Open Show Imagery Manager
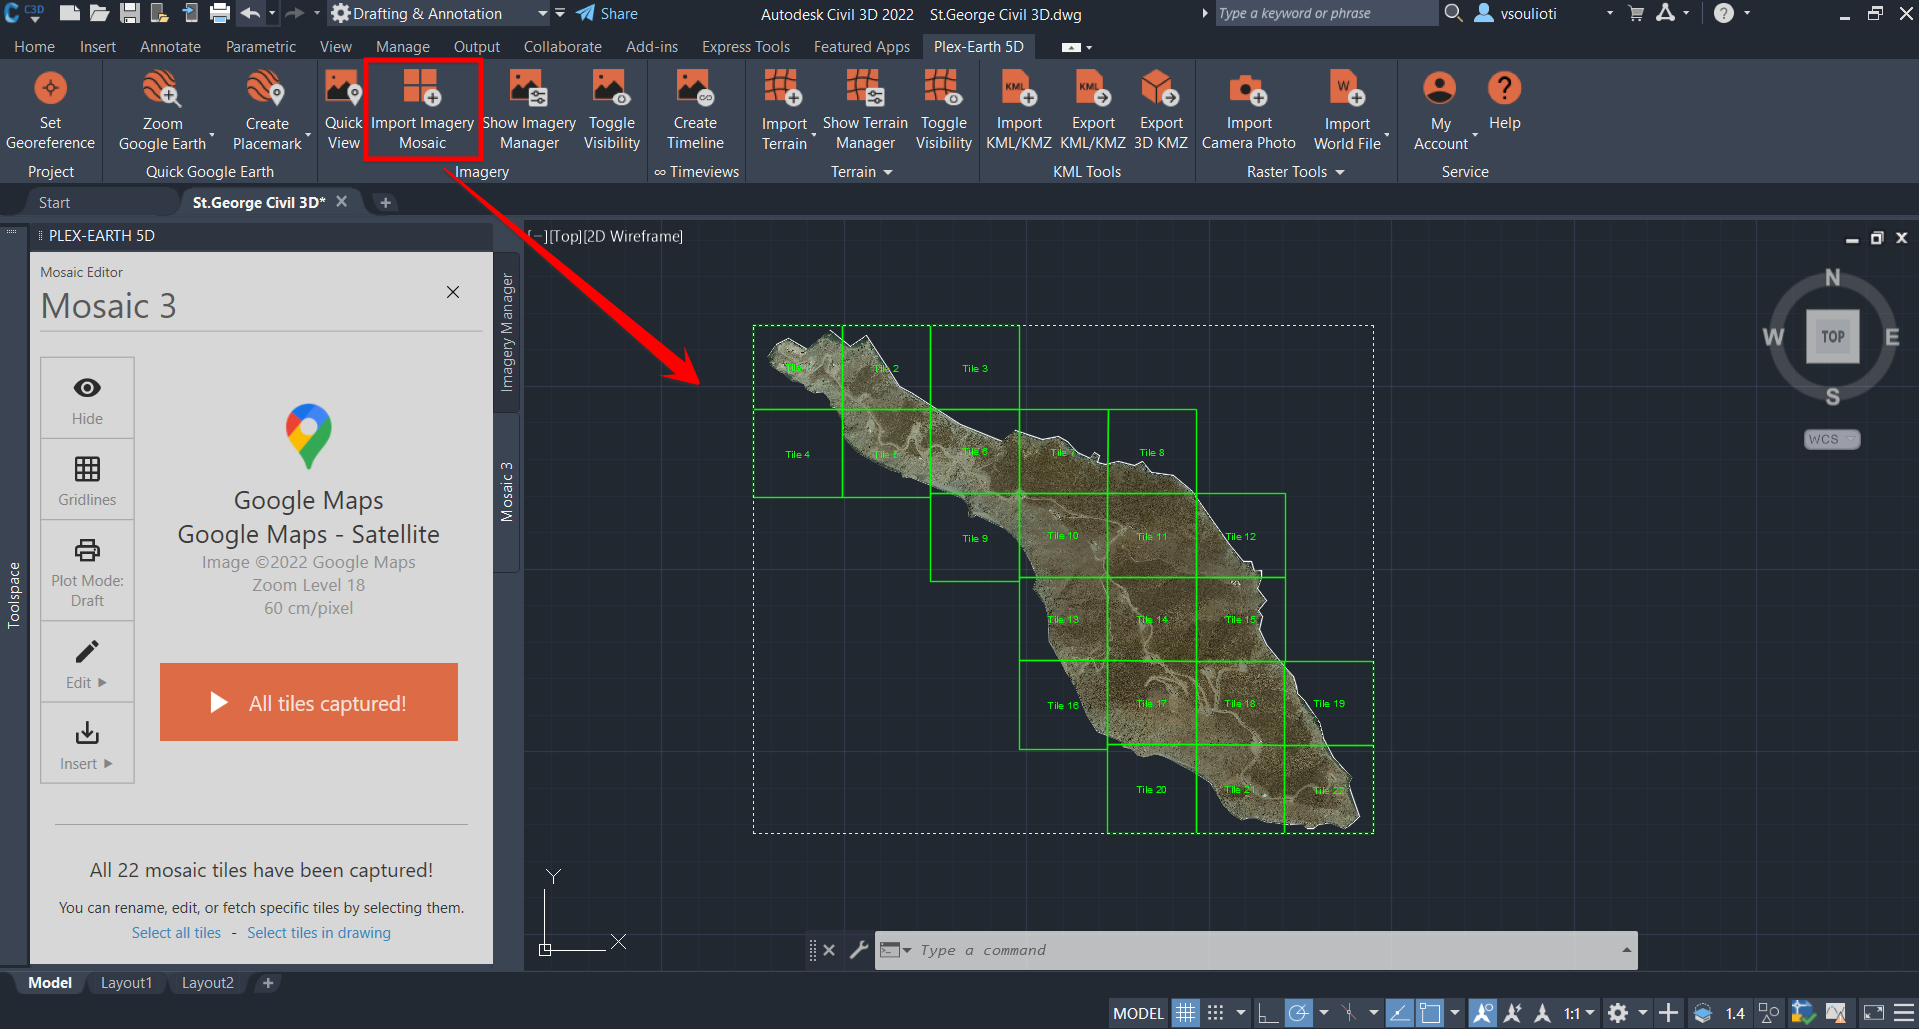1919x1029 pixels. pos(529,111)
